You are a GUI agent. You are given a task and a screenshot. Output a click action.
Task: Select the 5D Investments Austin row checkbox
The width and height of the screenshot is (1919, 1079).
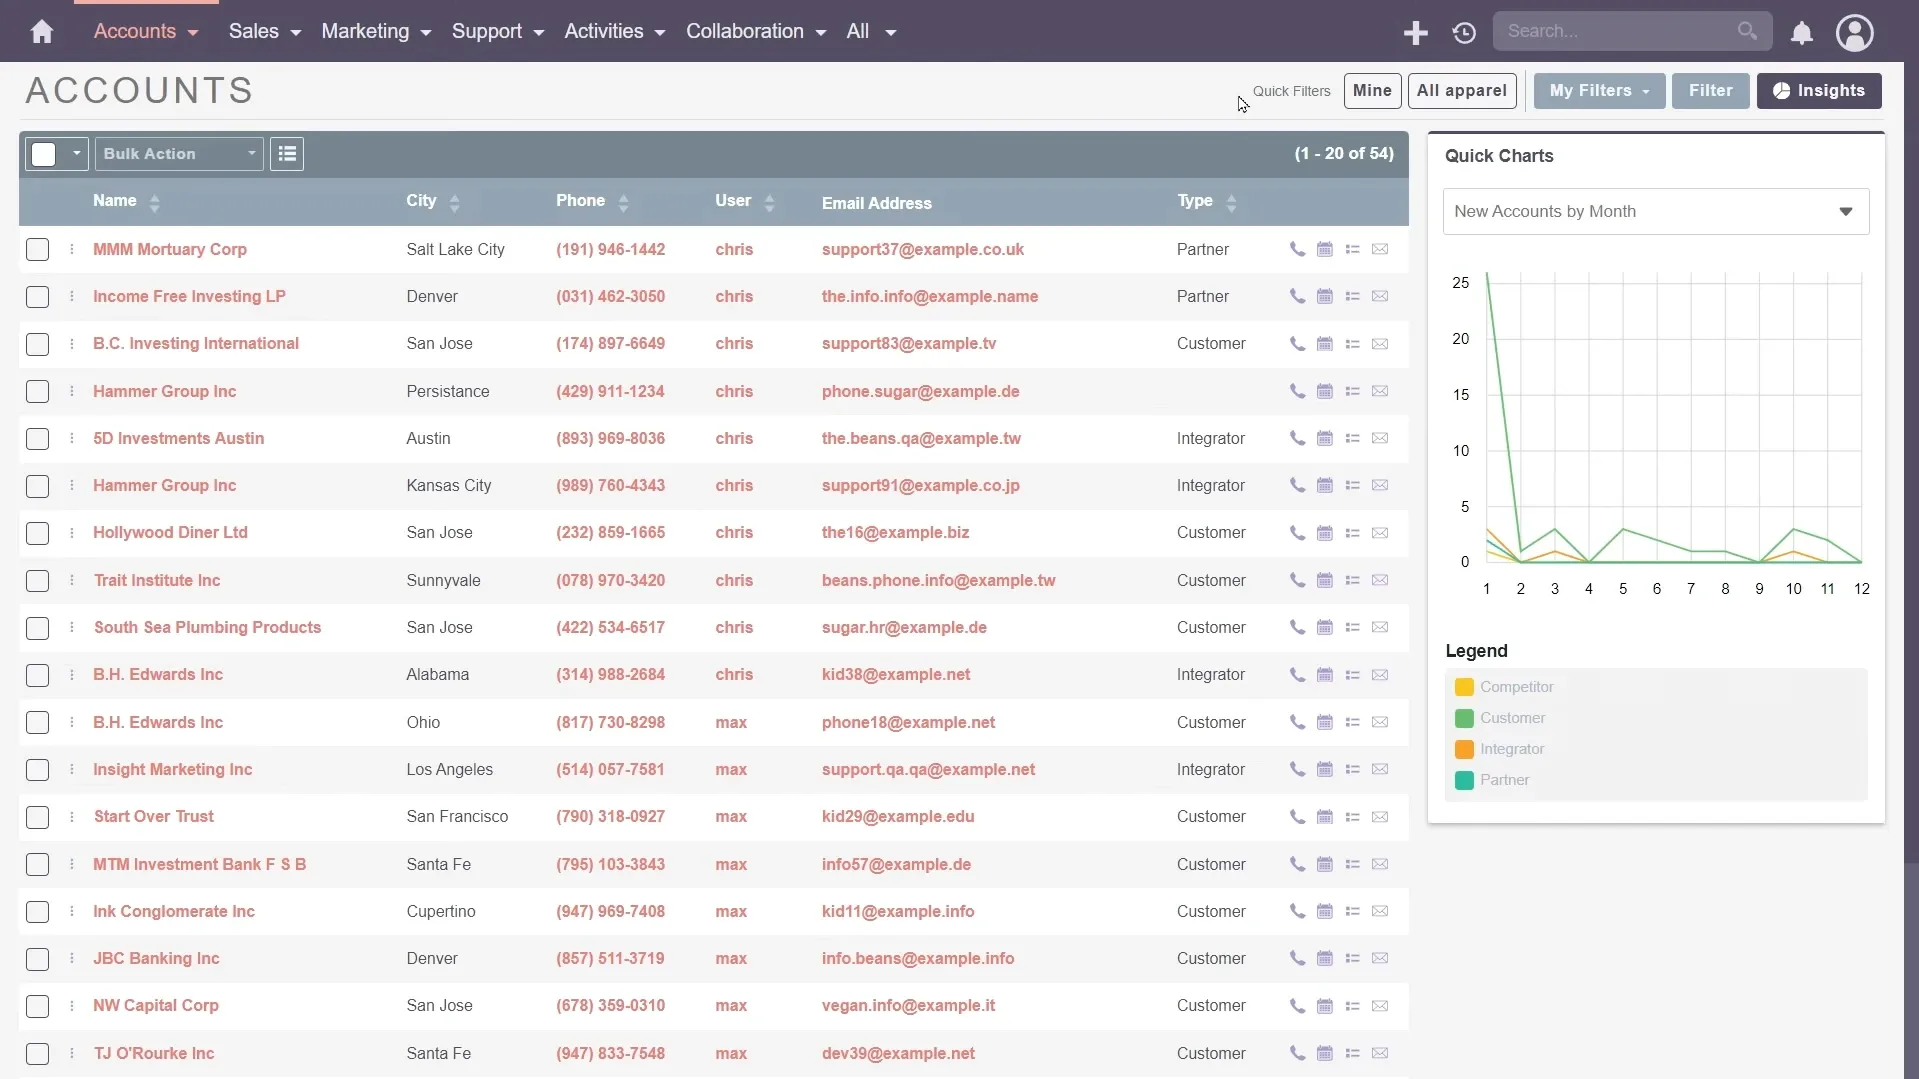pyautogui.click(x=38, y=439)
